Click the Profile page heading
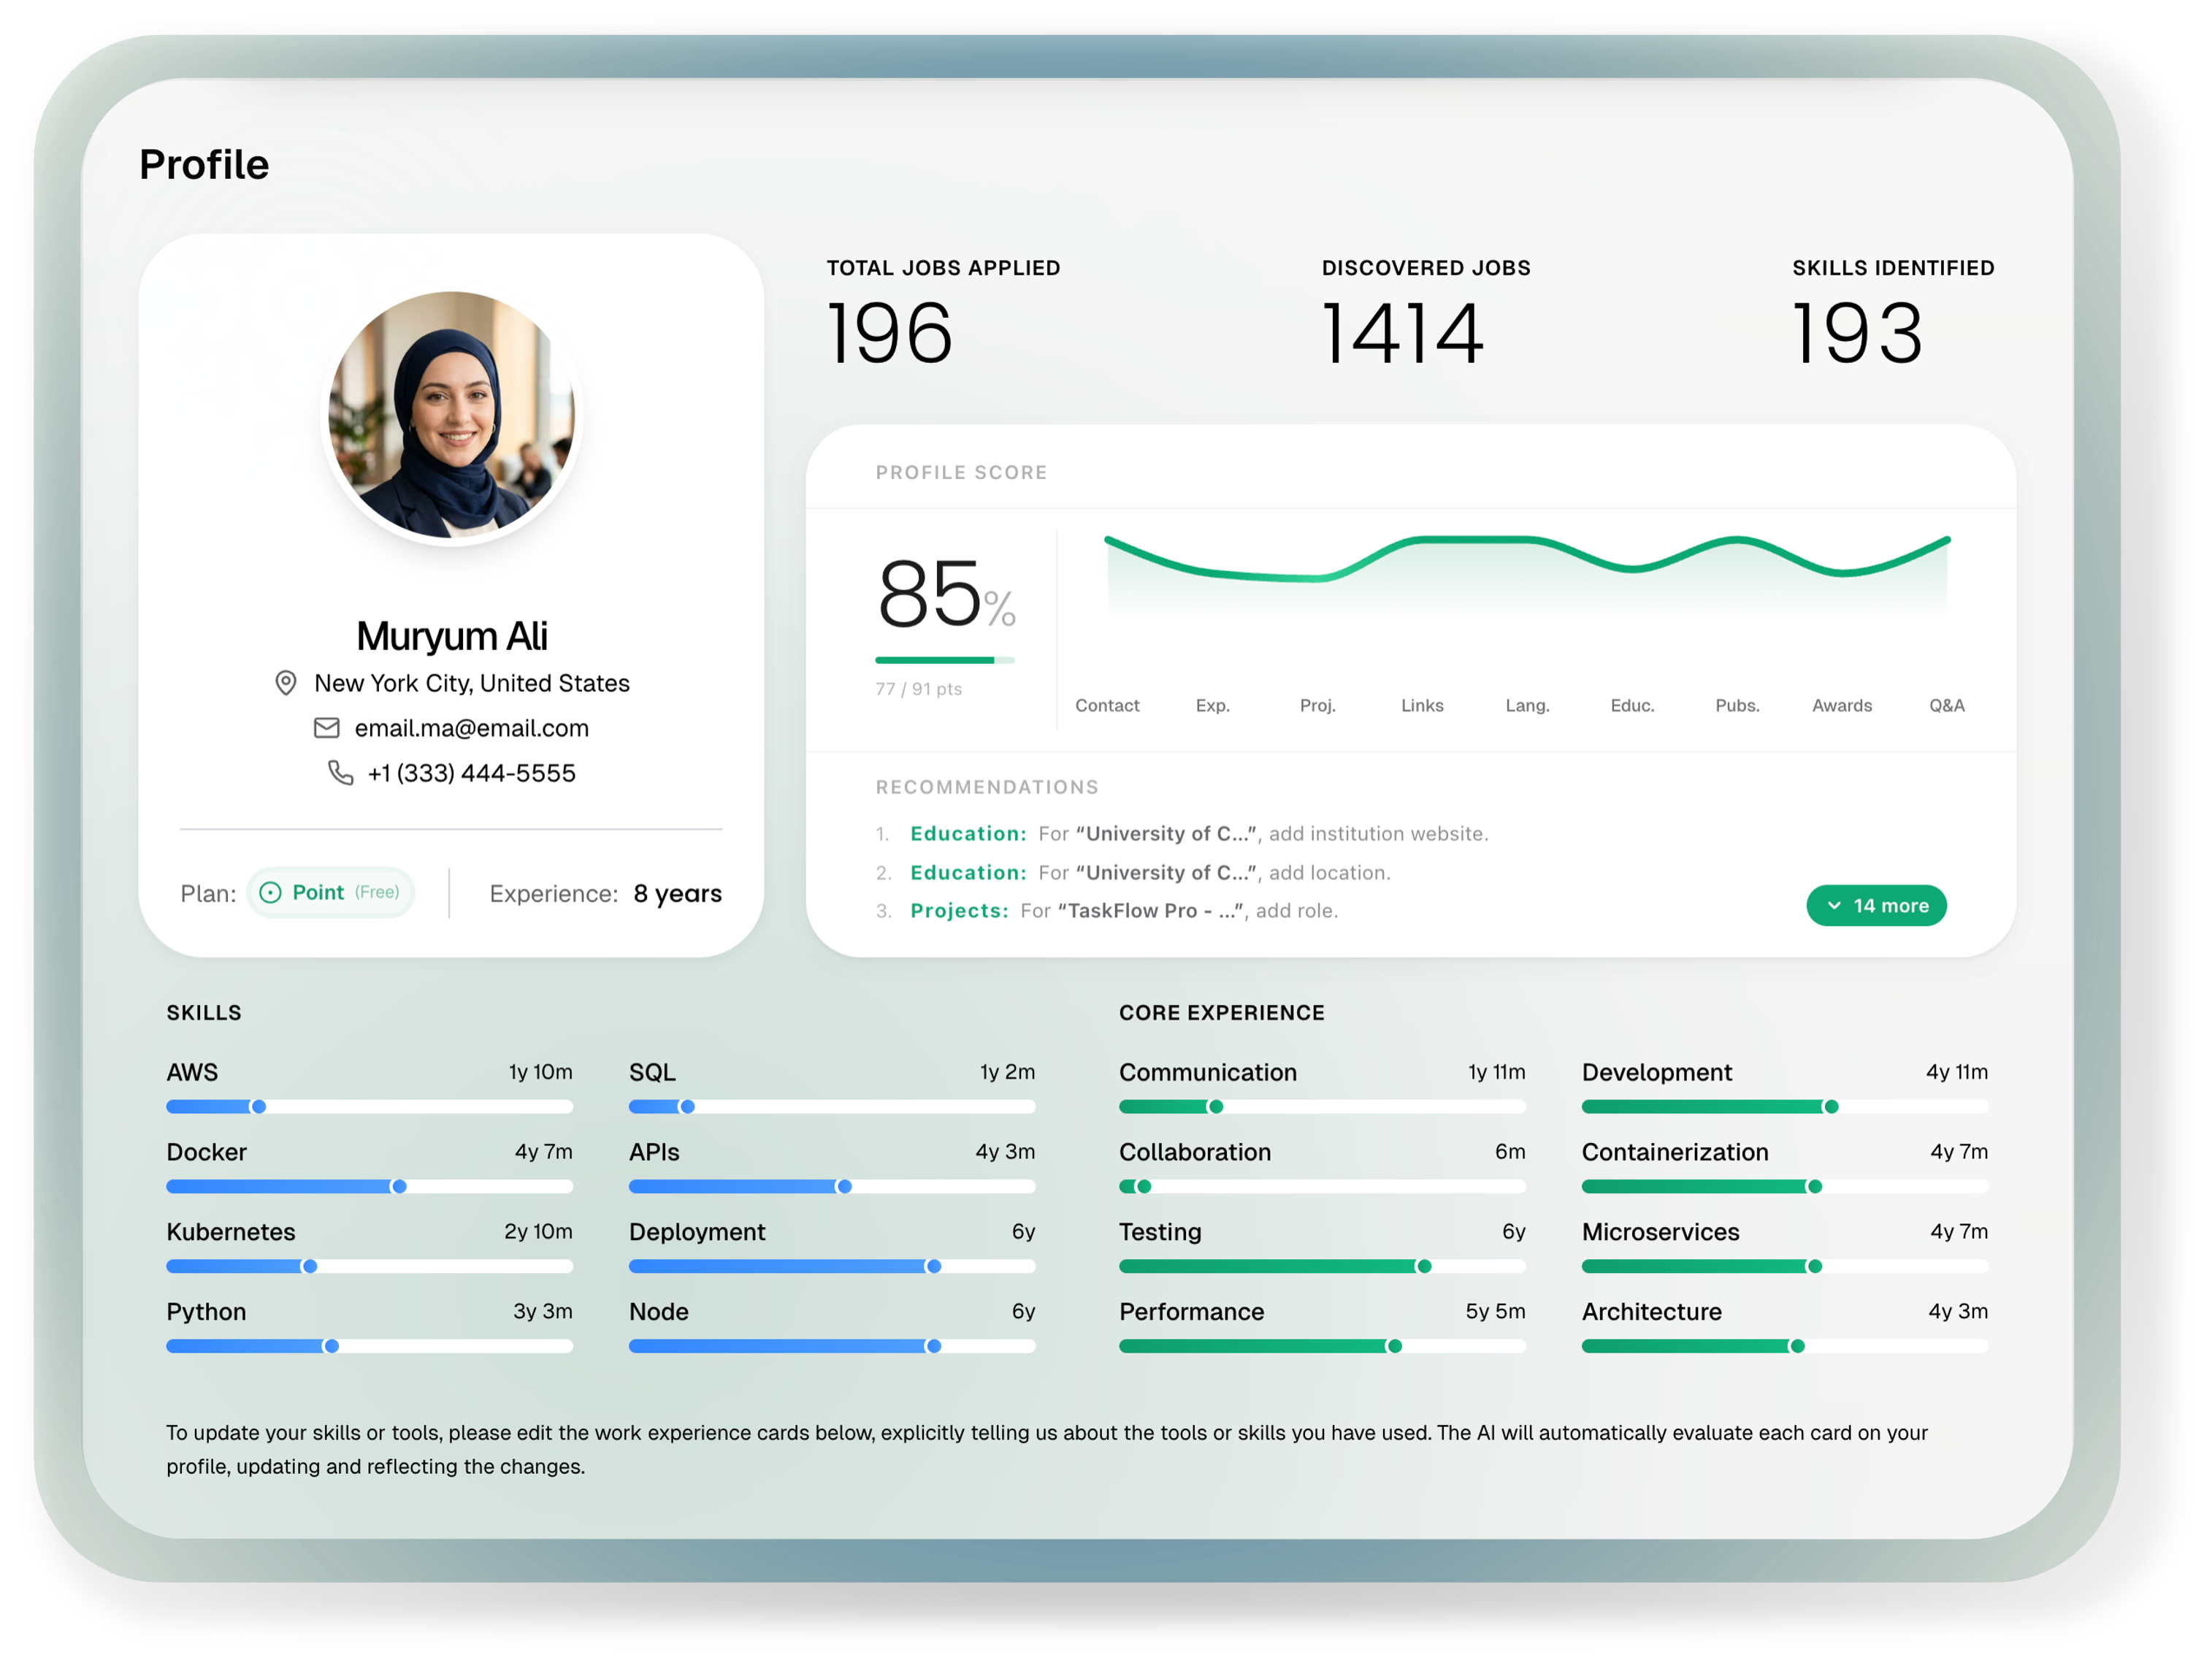The image size is (2212, 1663). [204, 165]
